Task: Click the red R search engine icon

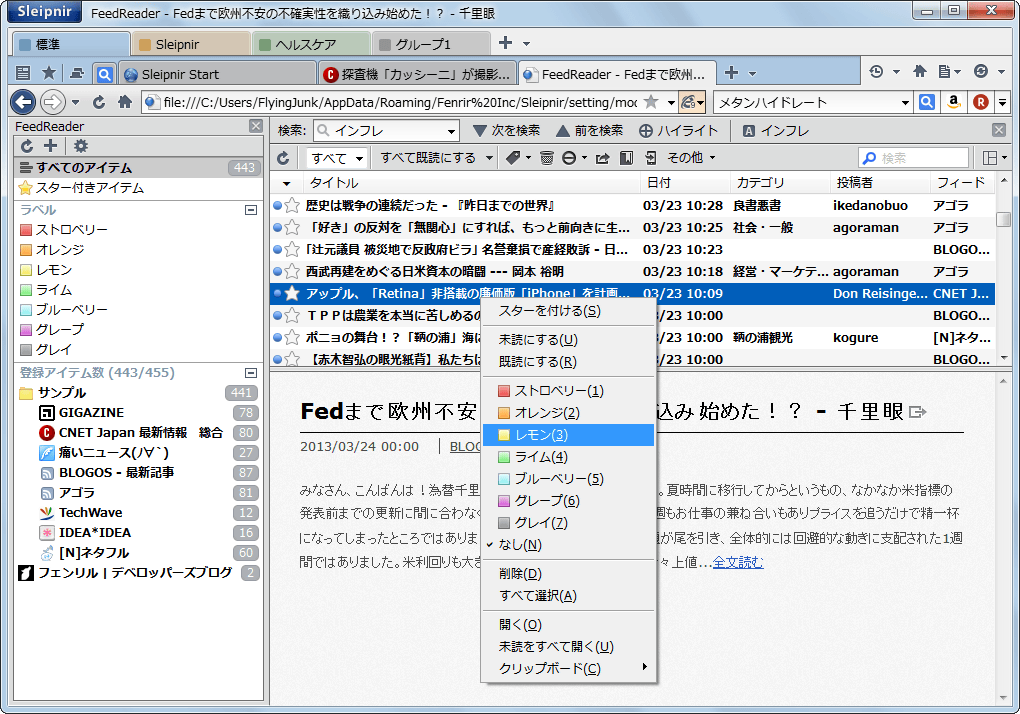Action: (x=981, y=102)
